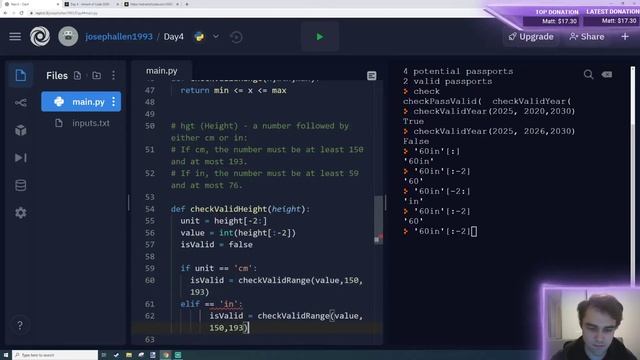Click line 54 checkValidHeight definition
Image resolution: width=640 pixels, height=360 pixels.
click(x=240, y=209)
